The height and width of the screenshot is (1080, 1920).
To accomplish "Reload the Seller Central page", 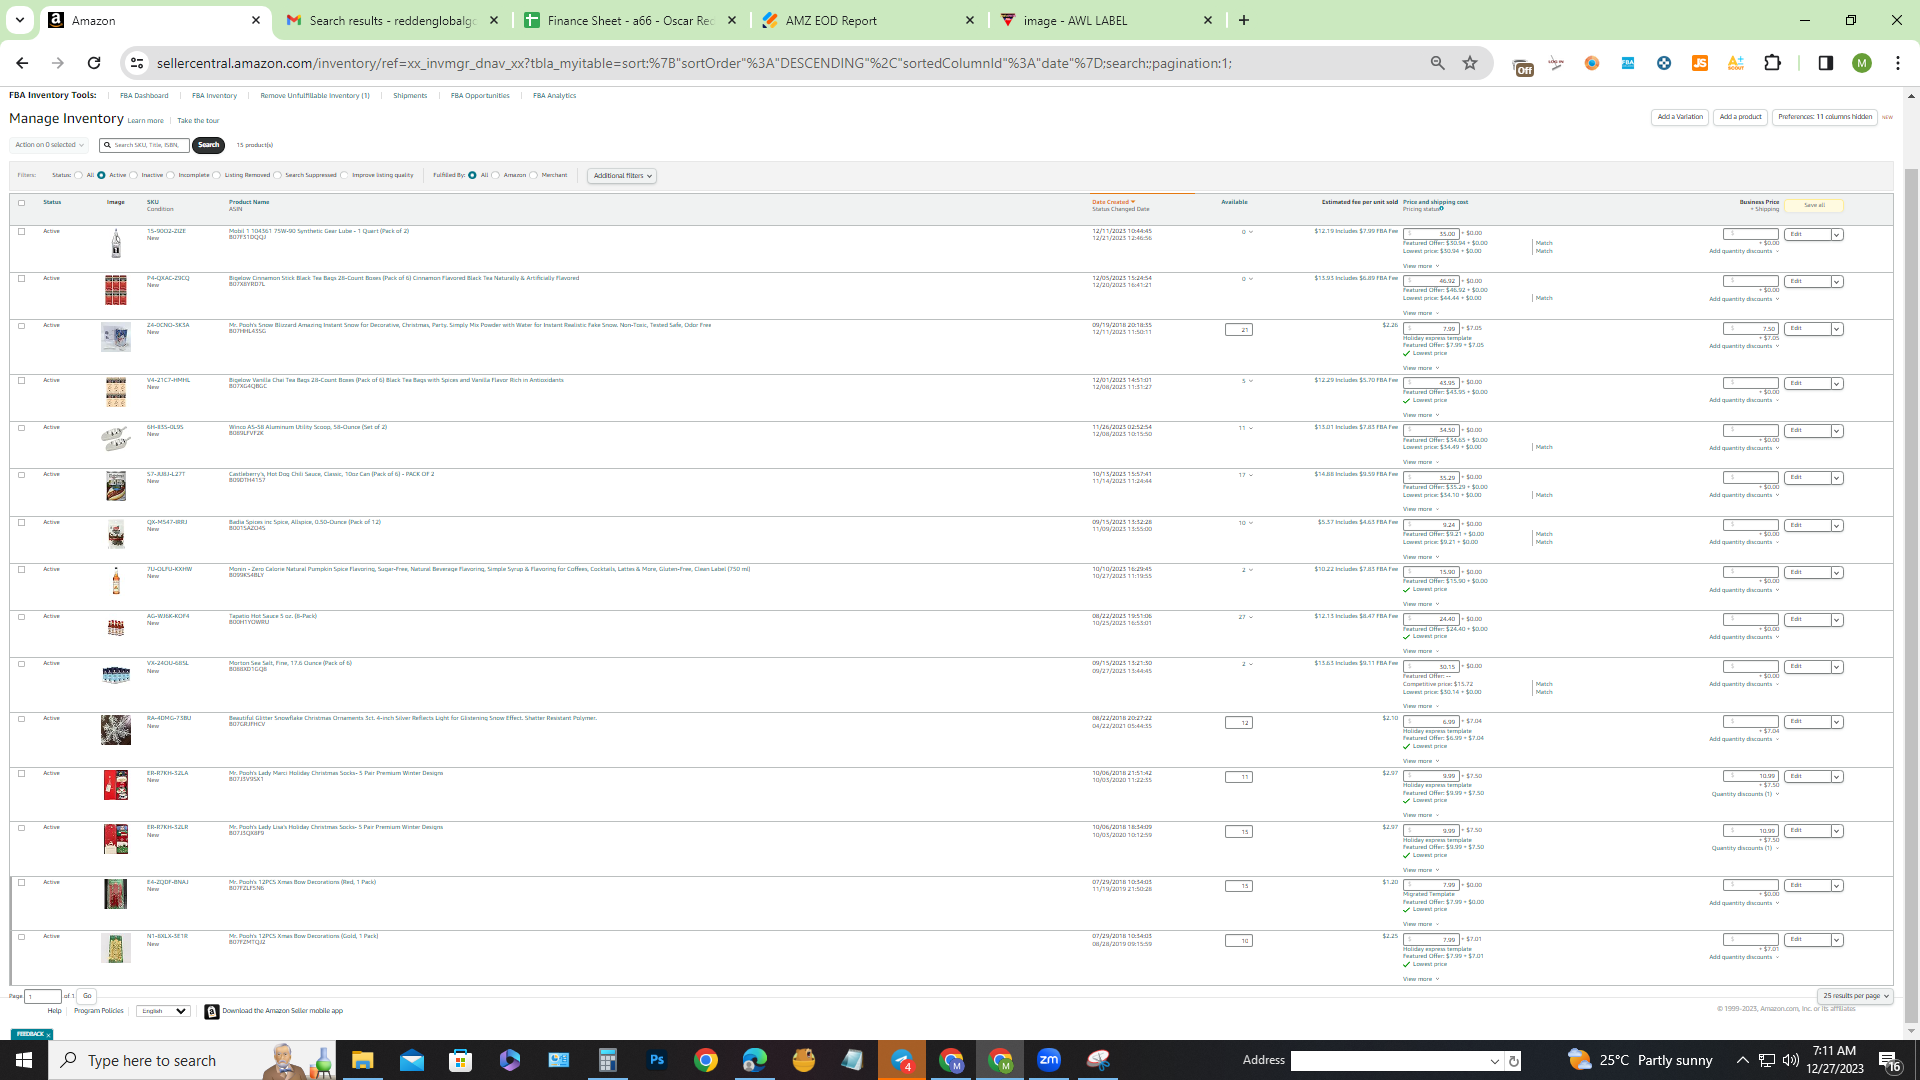I will 94,63.
